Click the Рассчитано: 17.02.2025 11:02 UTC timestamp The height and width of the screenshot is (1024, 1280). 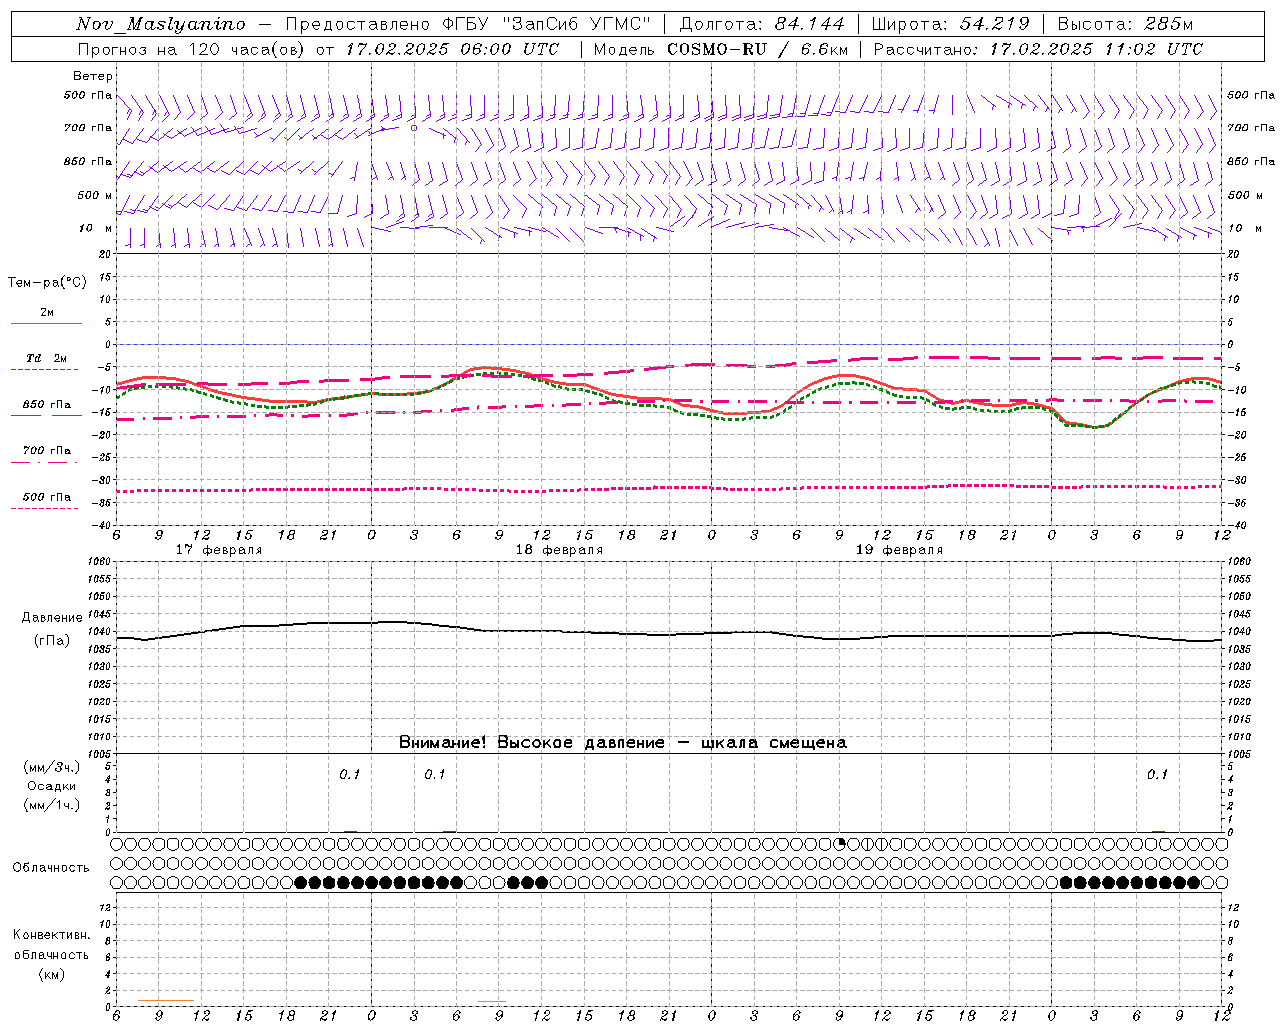1038,49
